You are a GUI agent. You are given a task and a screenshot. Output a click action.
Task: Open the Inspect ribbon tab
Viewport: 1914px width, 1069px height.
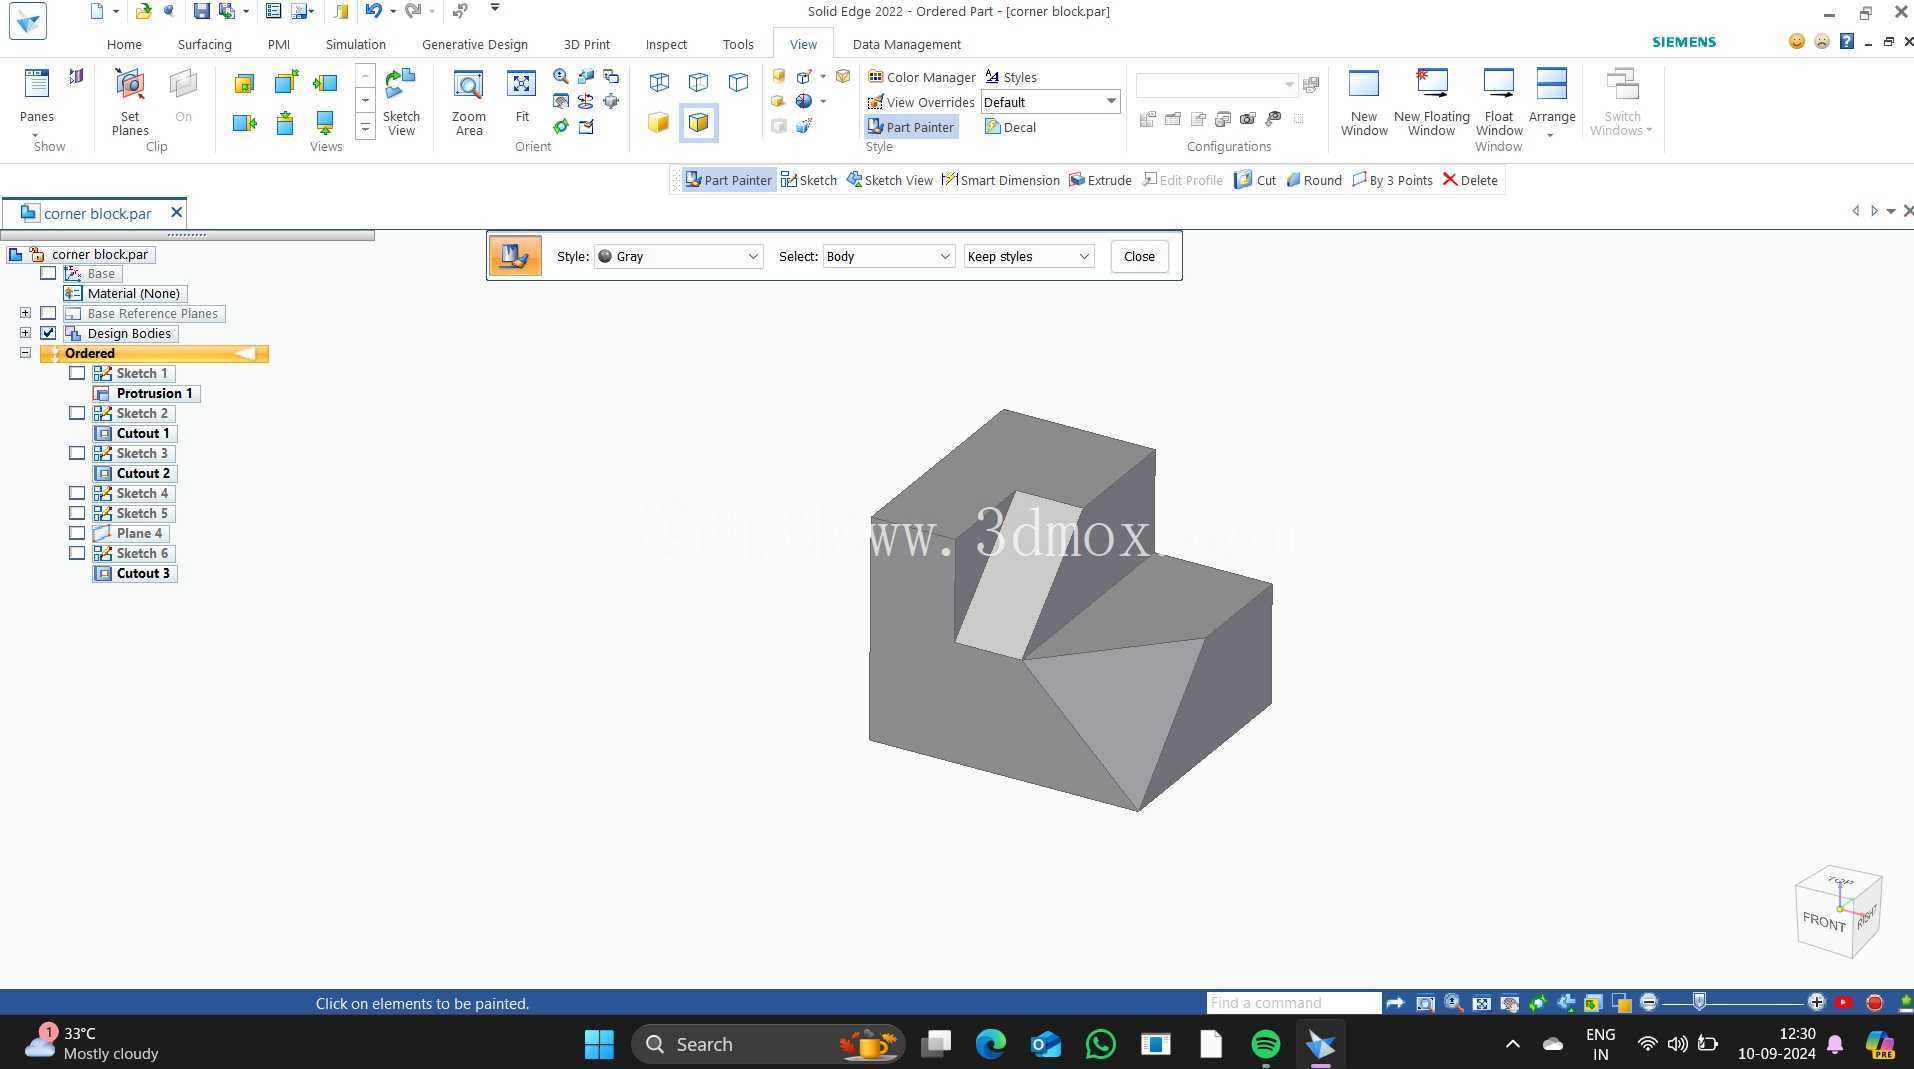(x=666, y=44)
